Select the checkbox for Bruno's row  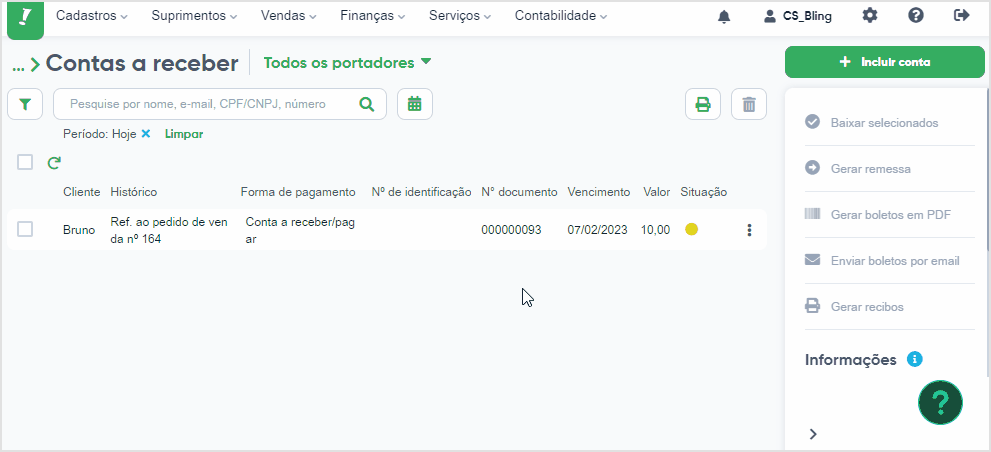point(25,229)
